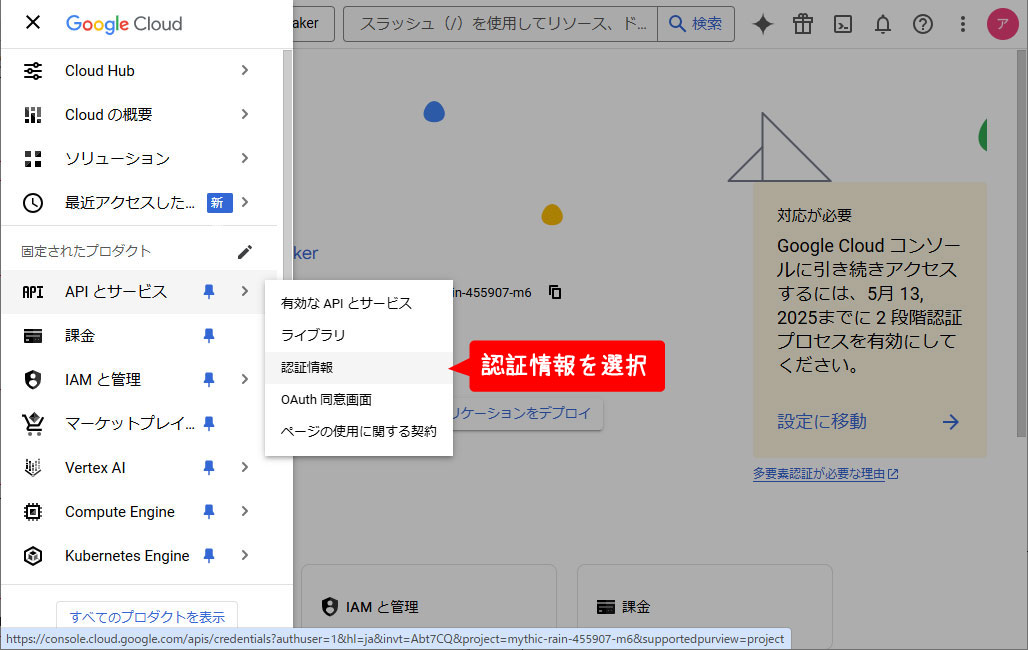Screen dimensions: 1028x650
Task: Open the 課金 quick access card
Action: (x=705, y=607)
